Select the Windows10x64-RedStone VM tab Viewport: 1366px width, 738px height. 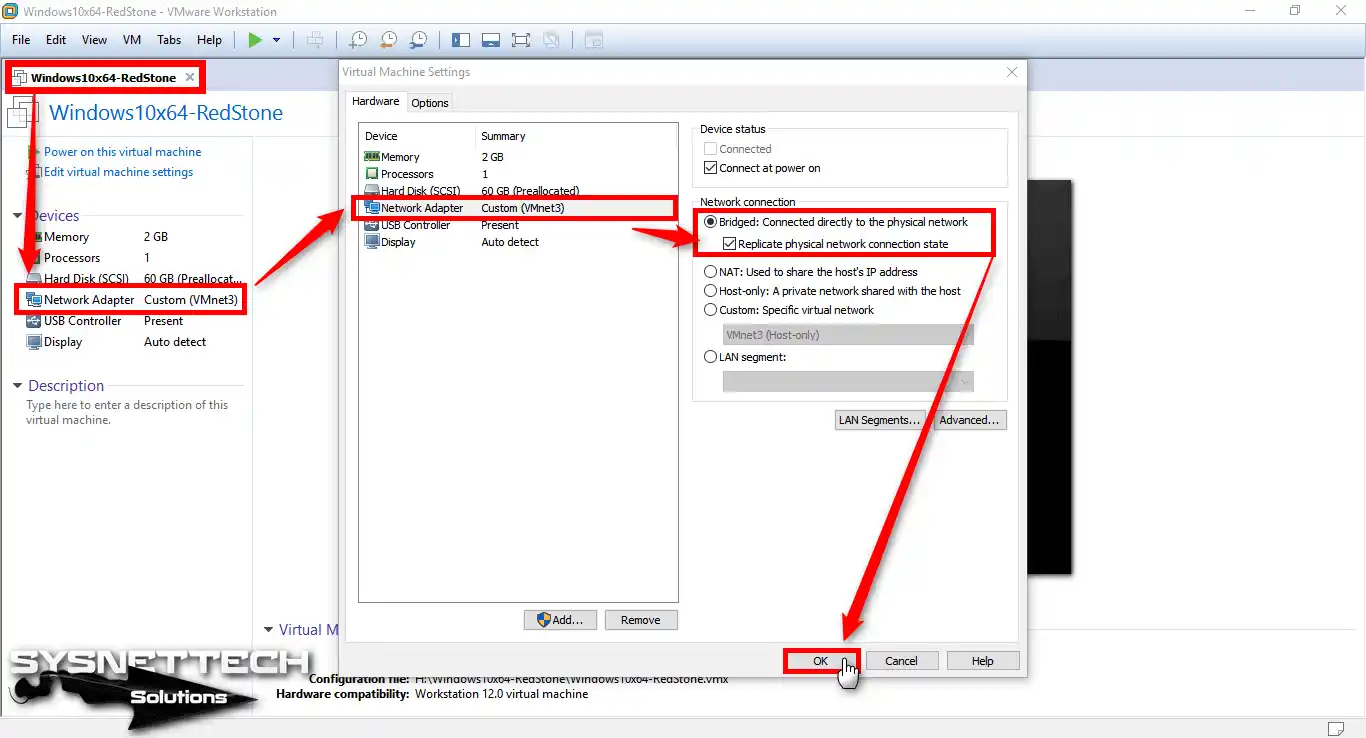pyautogui.click(x=103, y=77)
